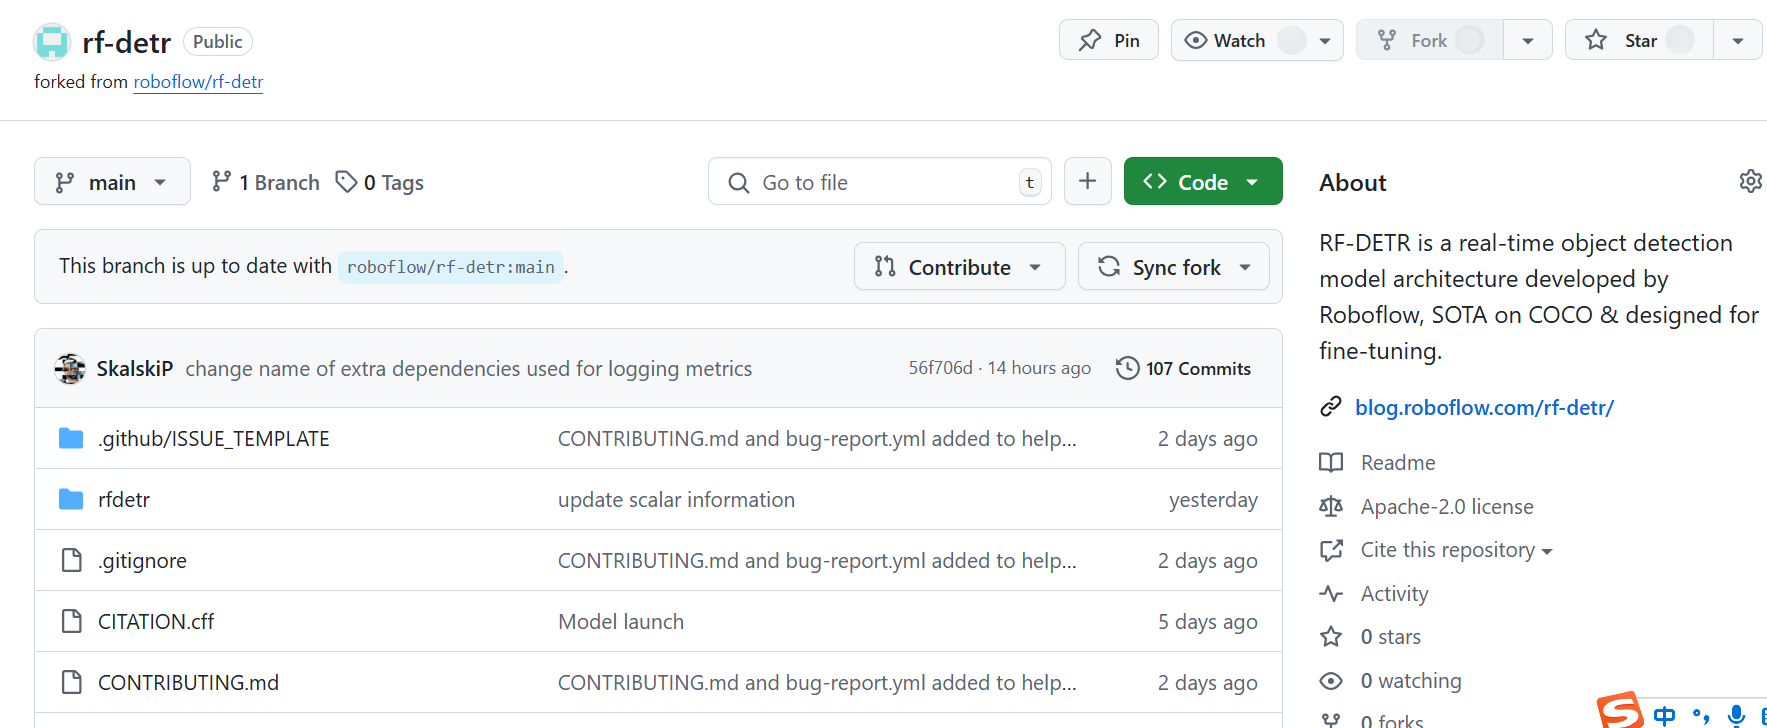Screen dimensions: 1767x728
Task: Open the 107 Commits history
Action: pos(1184,368)
